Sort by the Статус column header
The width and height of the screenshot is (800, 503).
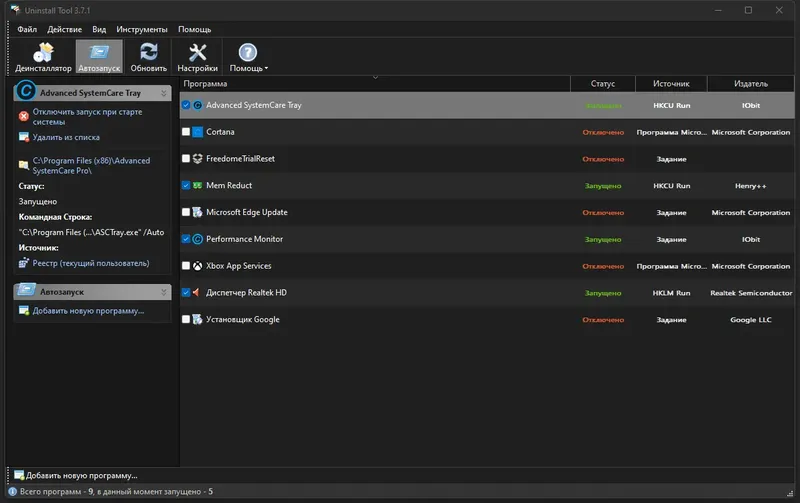pos(603,84)
